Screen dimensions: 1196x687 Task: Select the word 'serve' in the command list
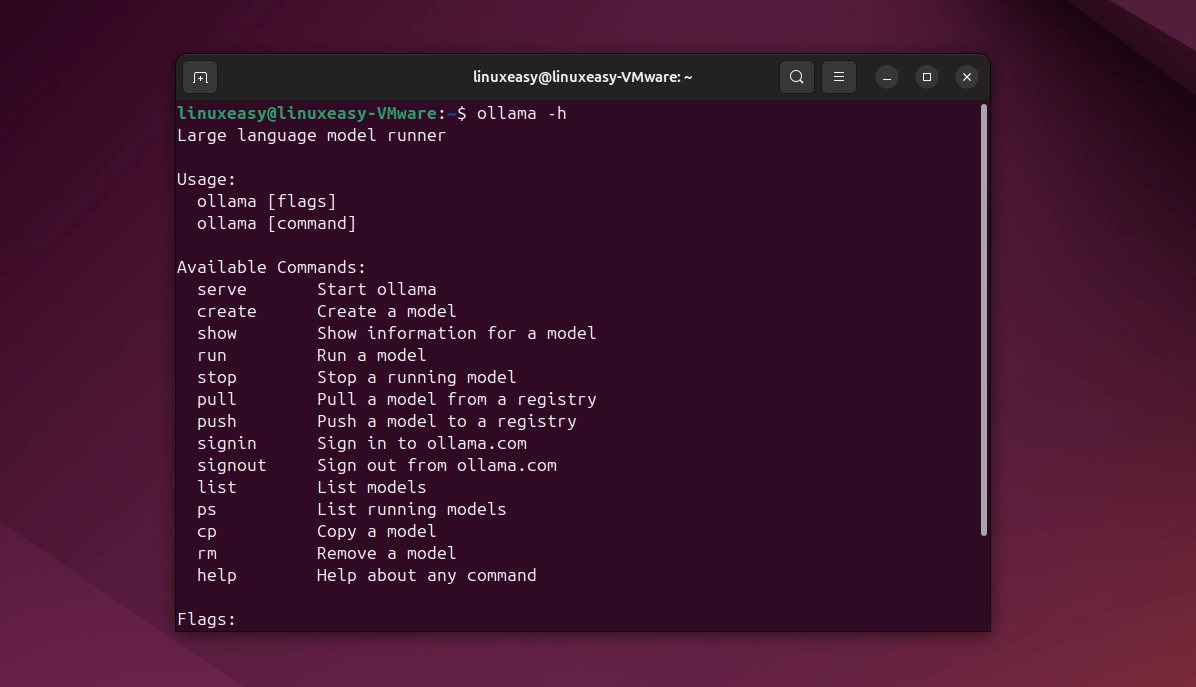222,289
